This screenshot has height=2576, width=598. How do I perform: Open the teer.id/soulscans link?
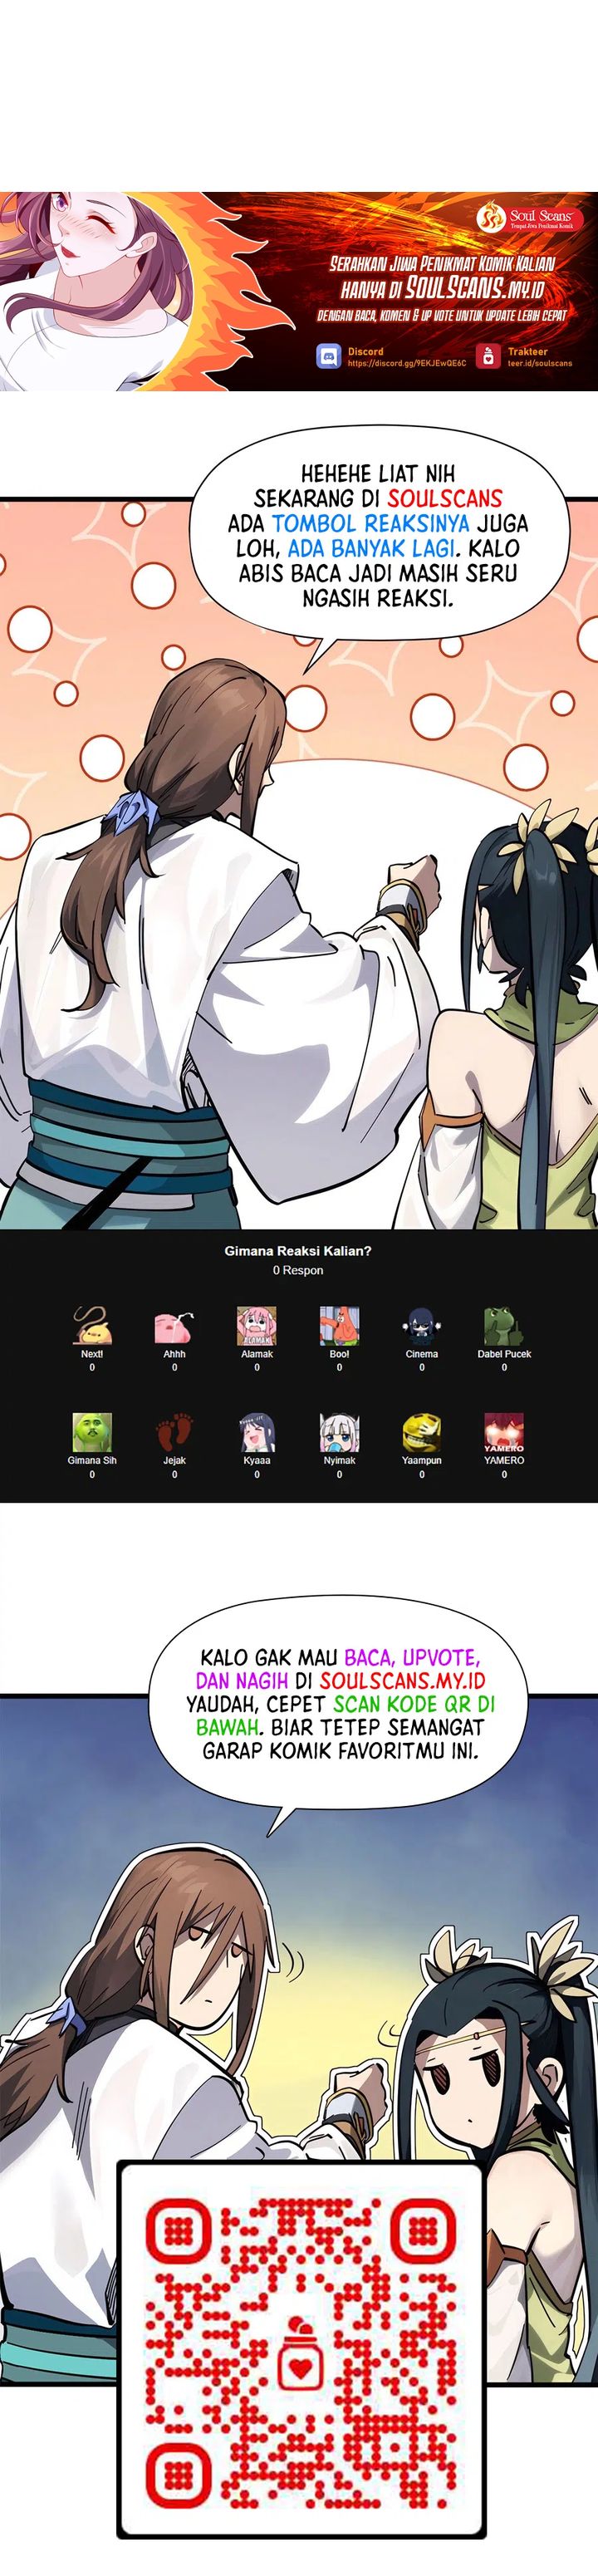pos(540,364)
